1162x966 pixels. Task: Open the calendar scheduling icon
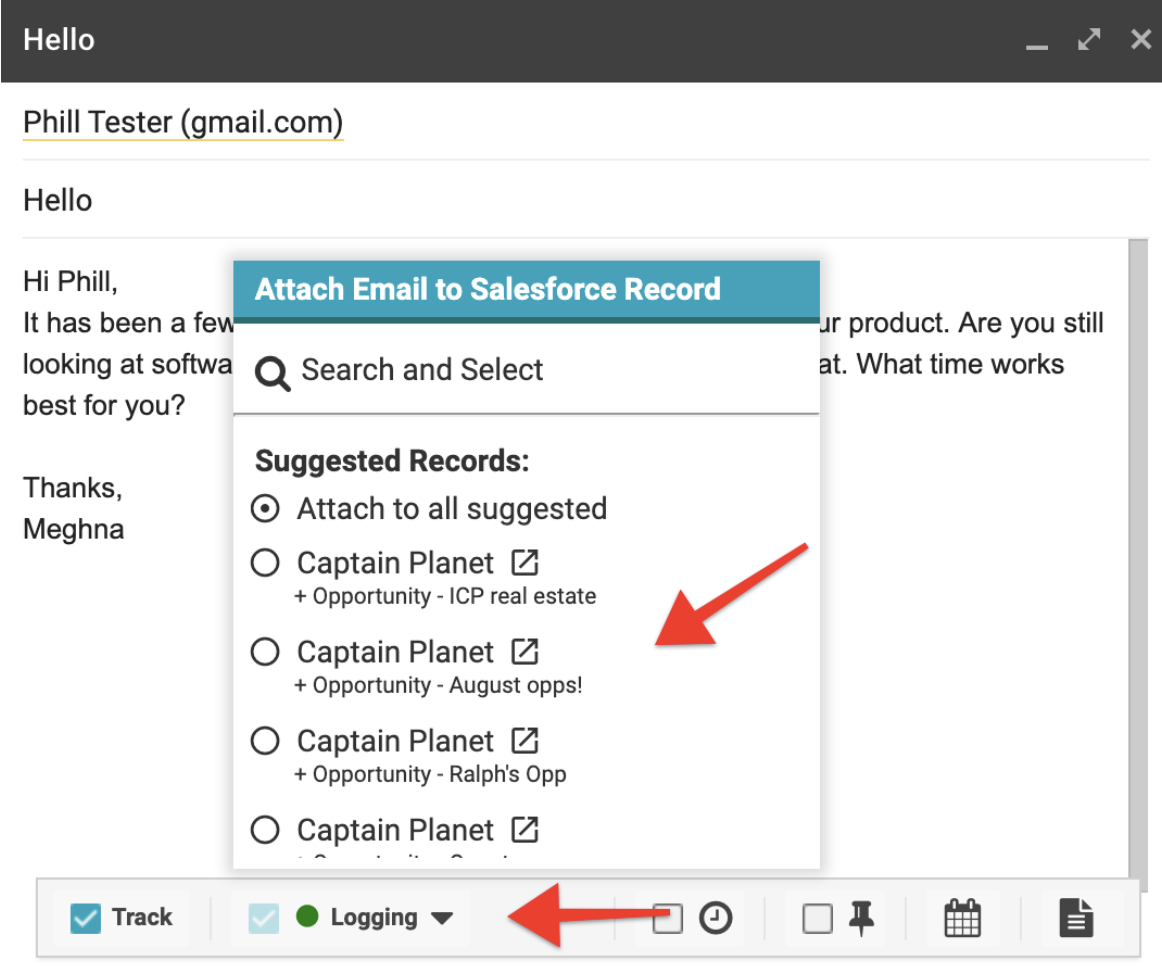pos(962,918)
